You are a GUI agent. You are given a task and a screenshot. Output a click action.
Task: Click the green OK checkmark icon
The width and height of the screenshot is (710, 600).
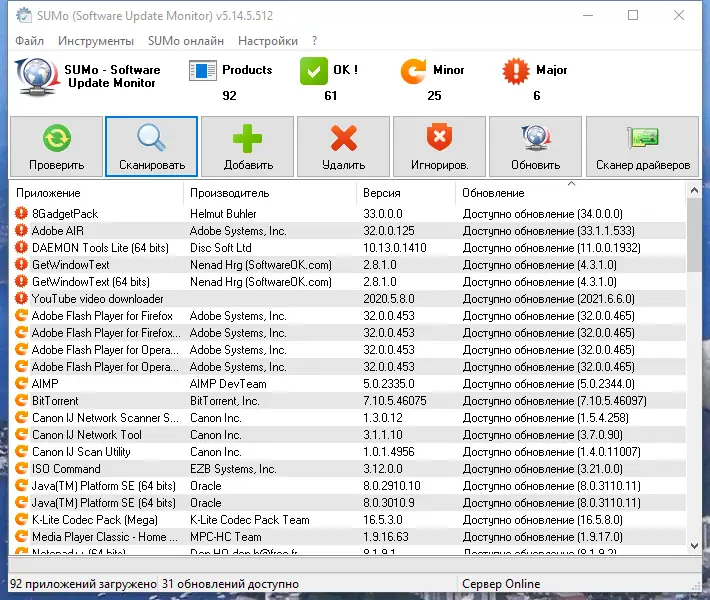click(x=313, y=71)
